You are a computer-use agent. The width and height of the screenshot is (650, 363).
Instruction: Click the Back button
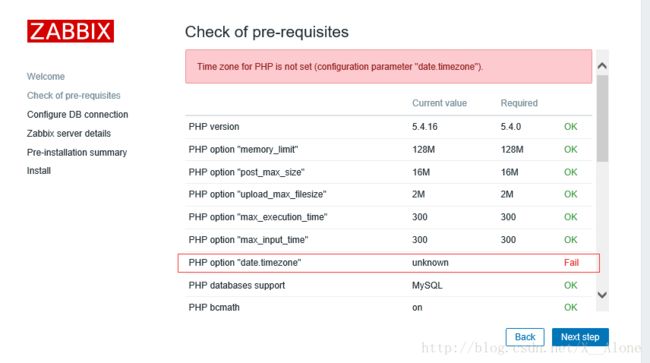525,337
